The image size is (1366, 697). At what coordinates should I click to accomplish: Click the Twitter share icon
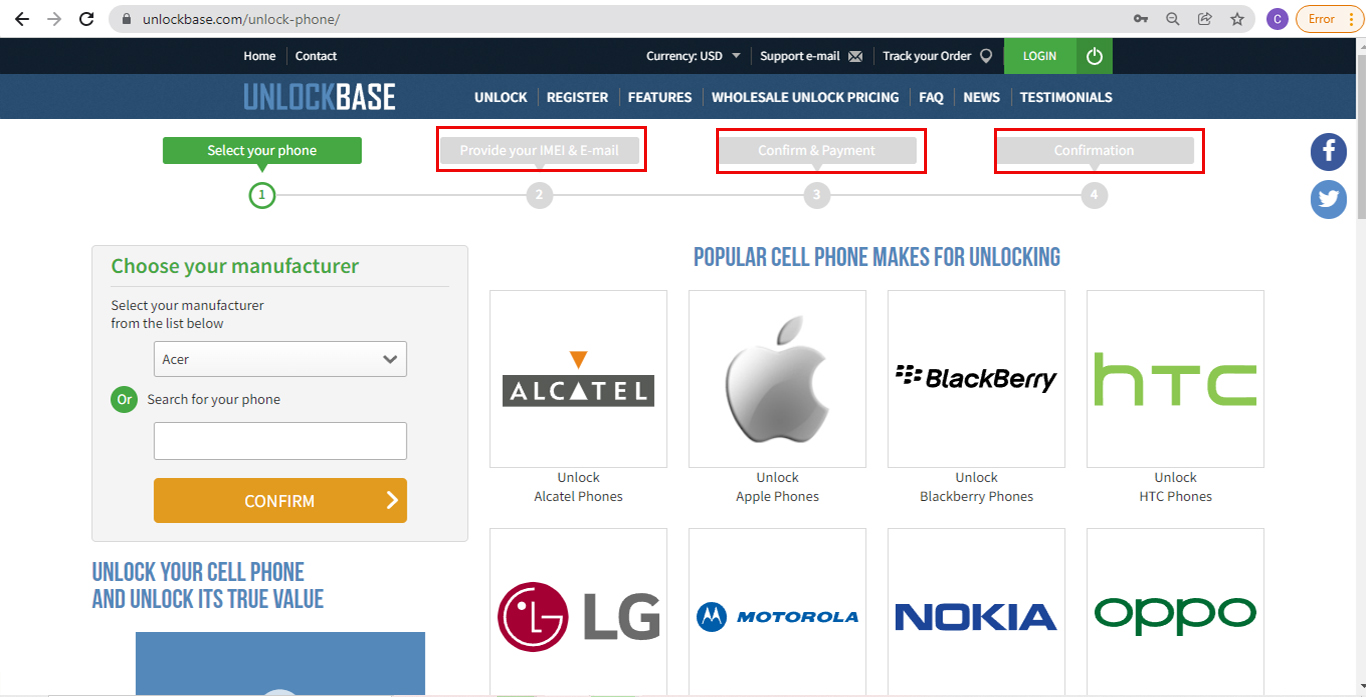point(1328,200)
